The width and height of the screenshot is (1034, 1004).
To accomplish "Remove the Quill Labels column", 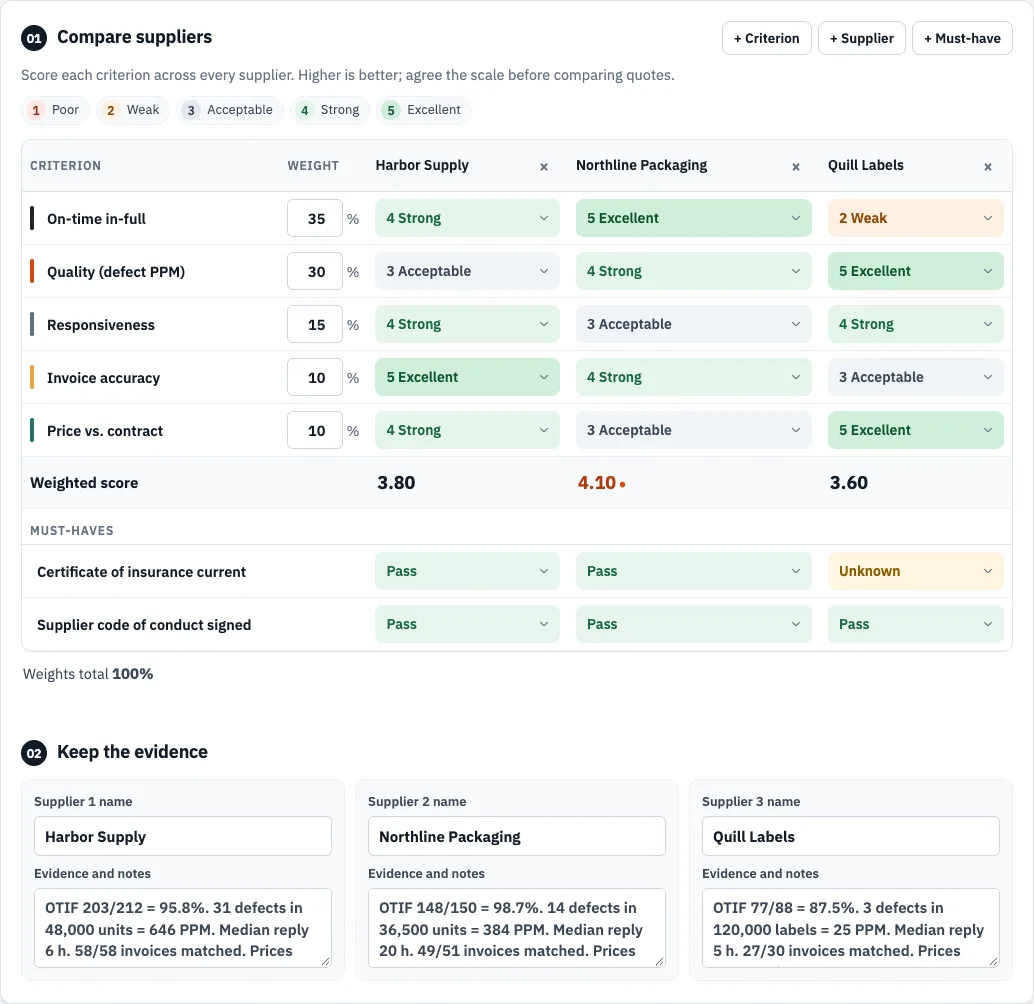I will tap(988, 167).
